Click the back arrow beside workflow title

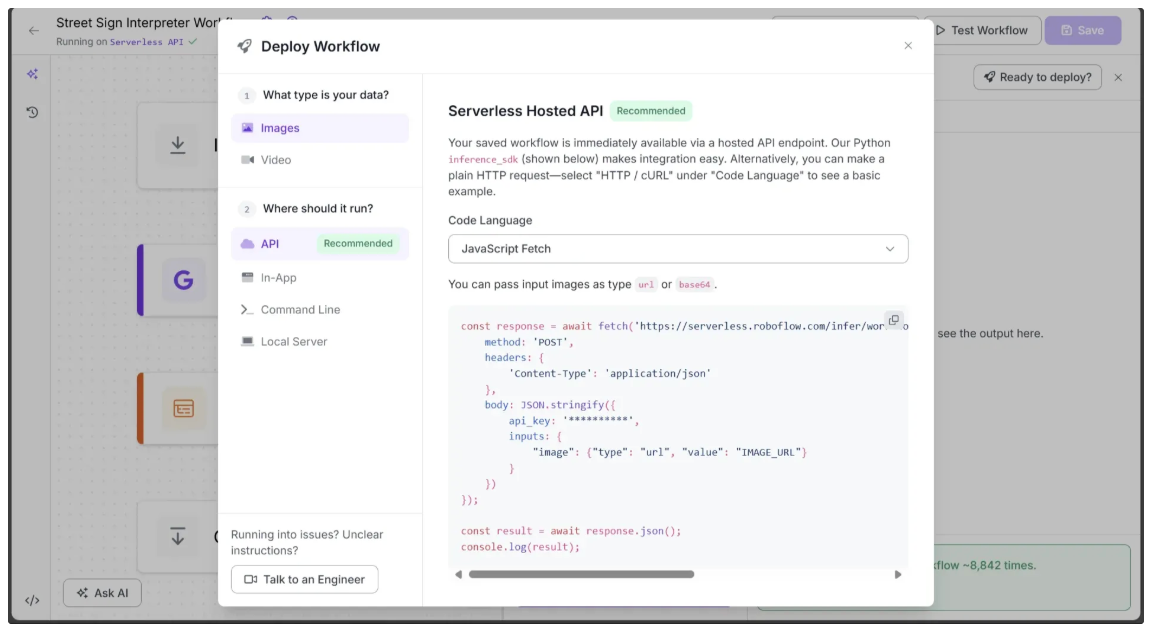(33, 30)
